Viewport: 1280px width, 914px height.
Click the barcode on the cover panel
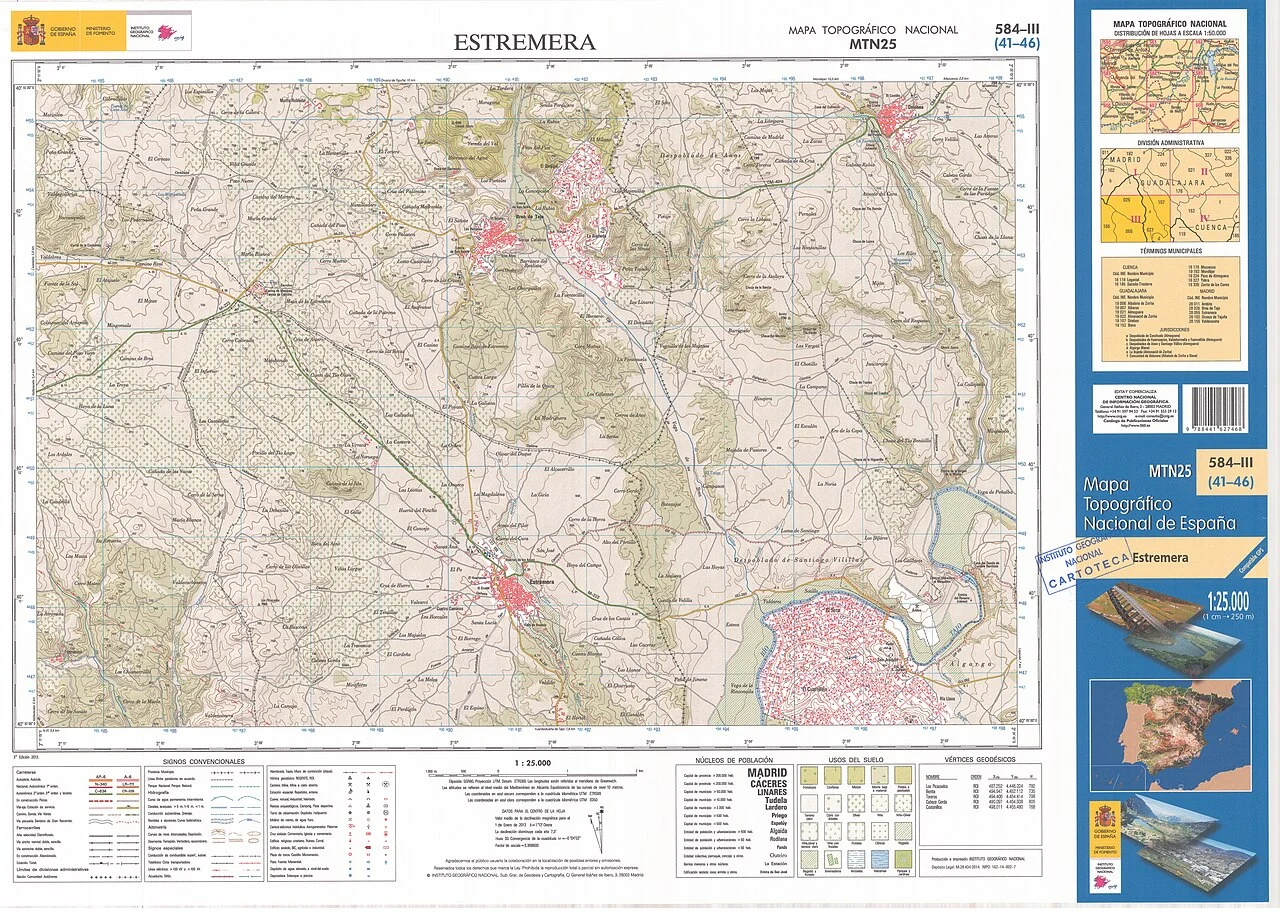[x=1214, y=409]
